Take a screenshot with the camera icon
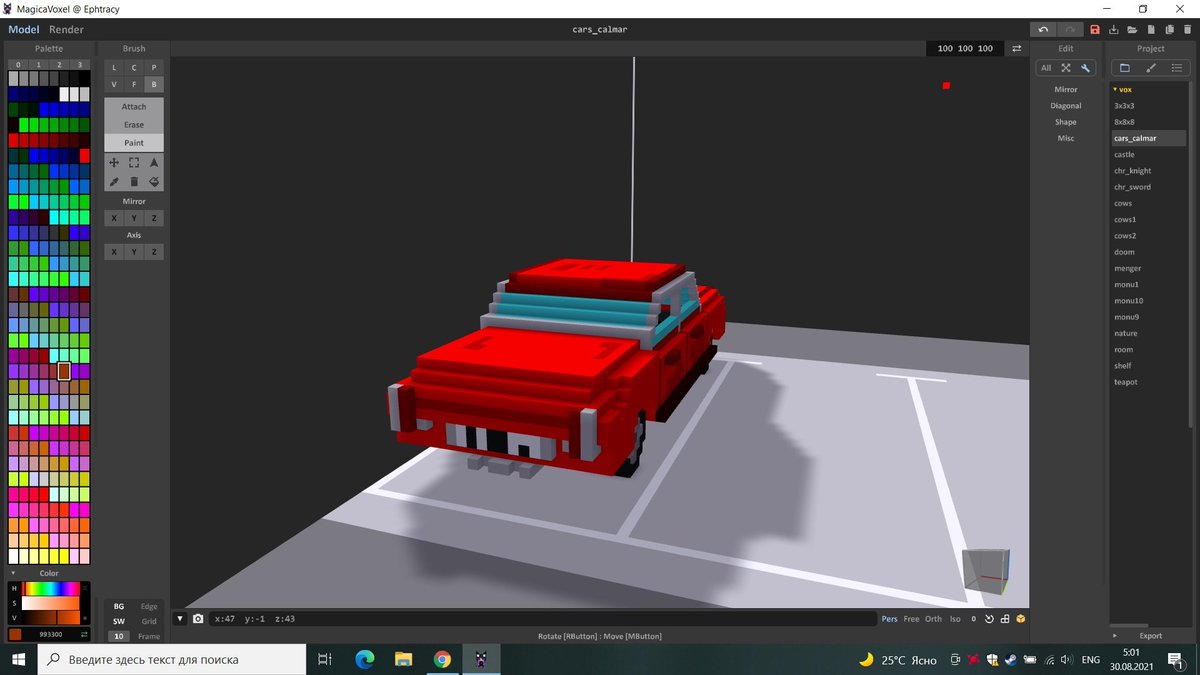The height and width of the screenshot is (675, 1200). point(198,619)
